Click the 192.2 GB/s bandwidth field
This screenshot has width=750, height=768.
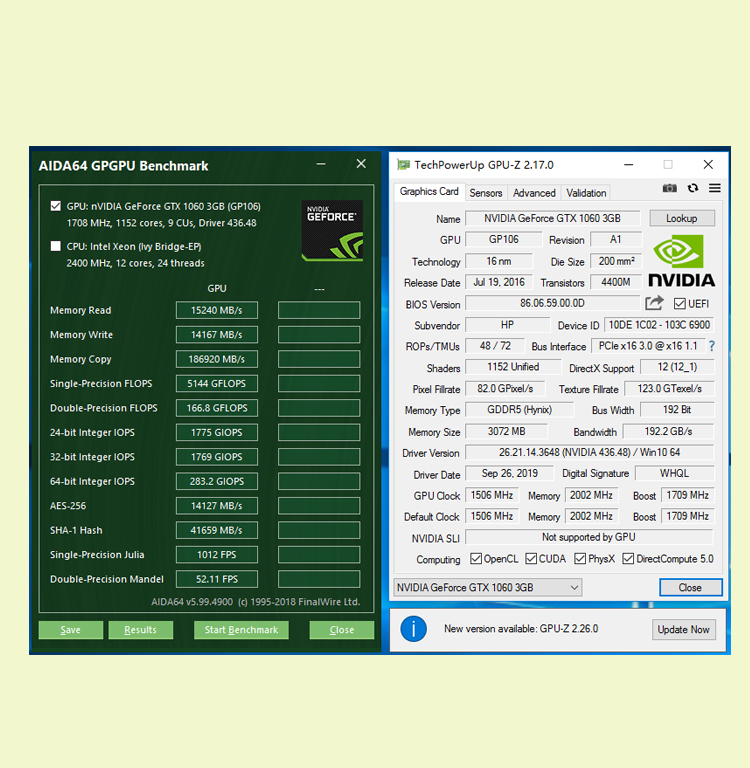668,432
